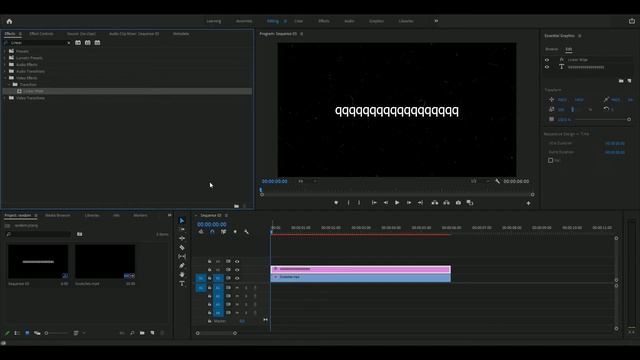Click New Item icon in Project panel

tap(152, 333)
